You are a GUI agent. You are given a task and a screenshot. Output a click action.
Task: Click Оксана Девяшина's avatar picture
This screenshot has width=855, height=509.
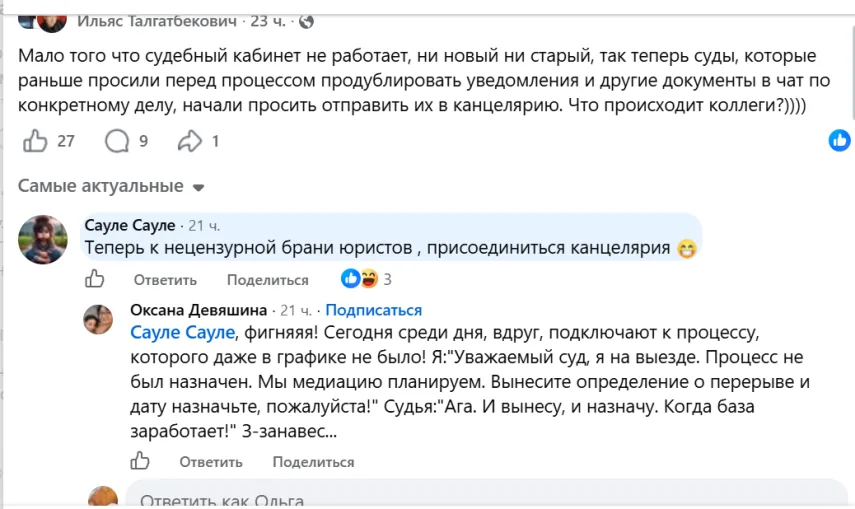click(98, 319)
